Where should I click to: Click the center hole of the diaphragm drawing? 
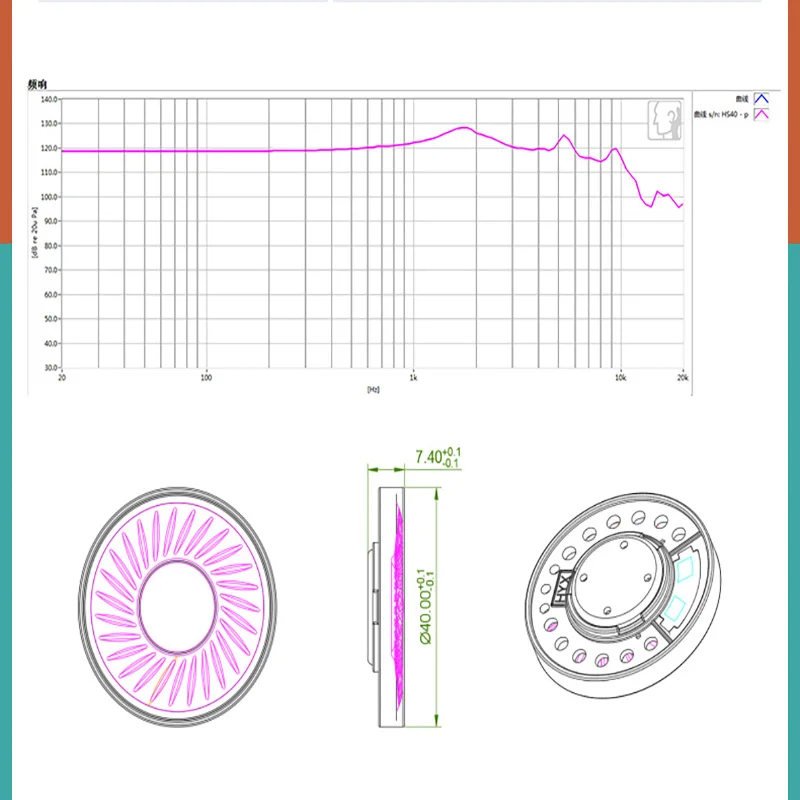[178, 606]
